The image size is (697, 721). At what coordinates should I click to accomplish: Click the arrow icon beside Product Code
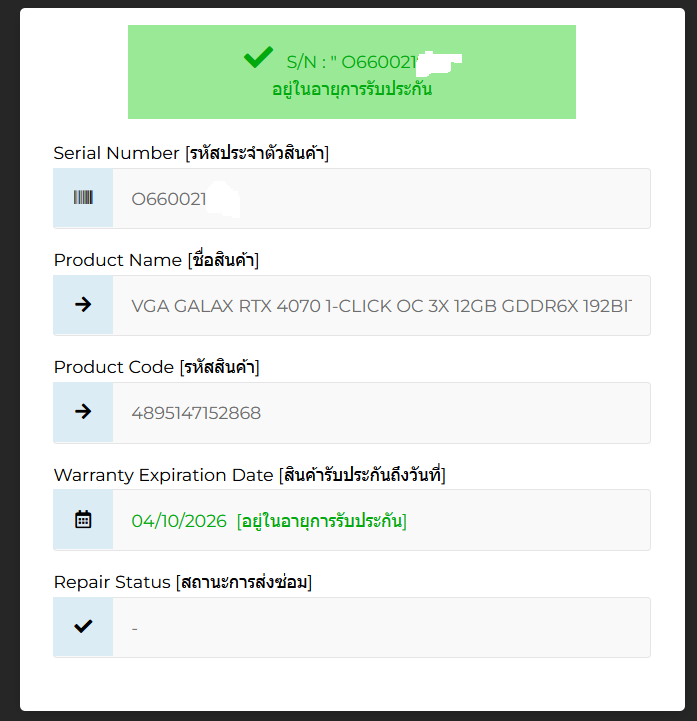[83, 412]
